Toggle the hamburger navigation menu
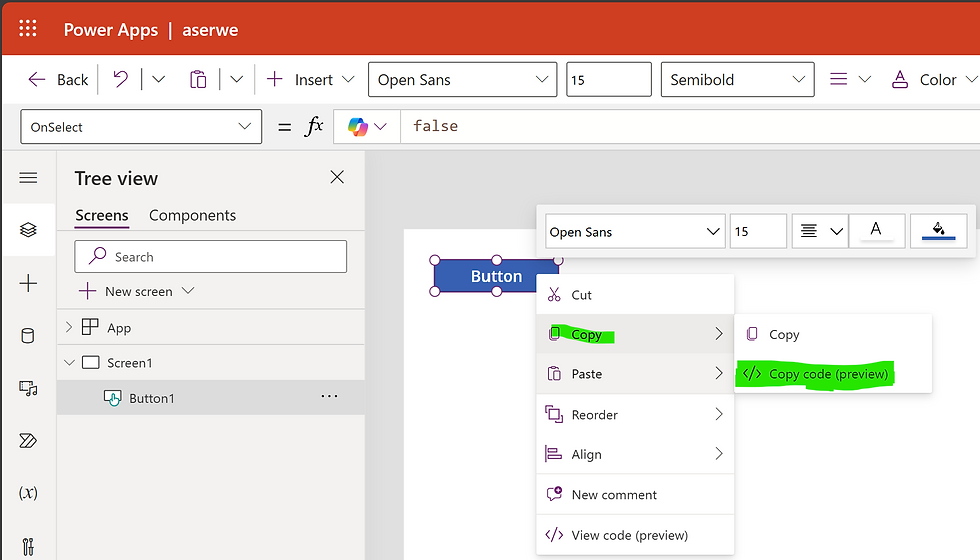 [x=28, y=178]
